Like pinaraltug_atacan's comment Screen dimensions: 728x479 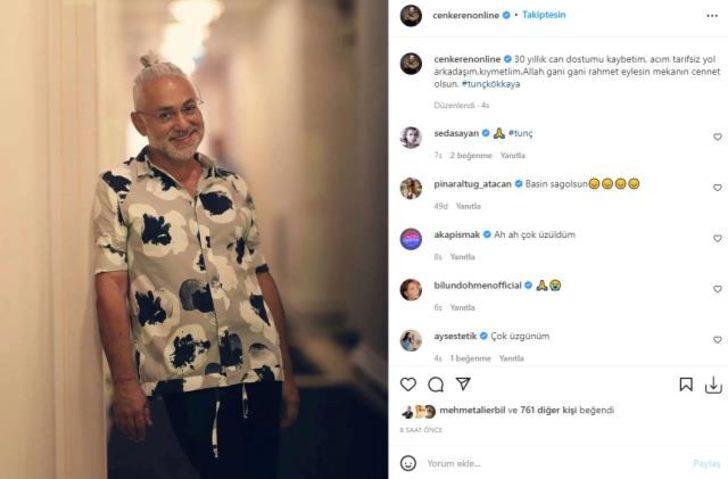coord(717,188)
